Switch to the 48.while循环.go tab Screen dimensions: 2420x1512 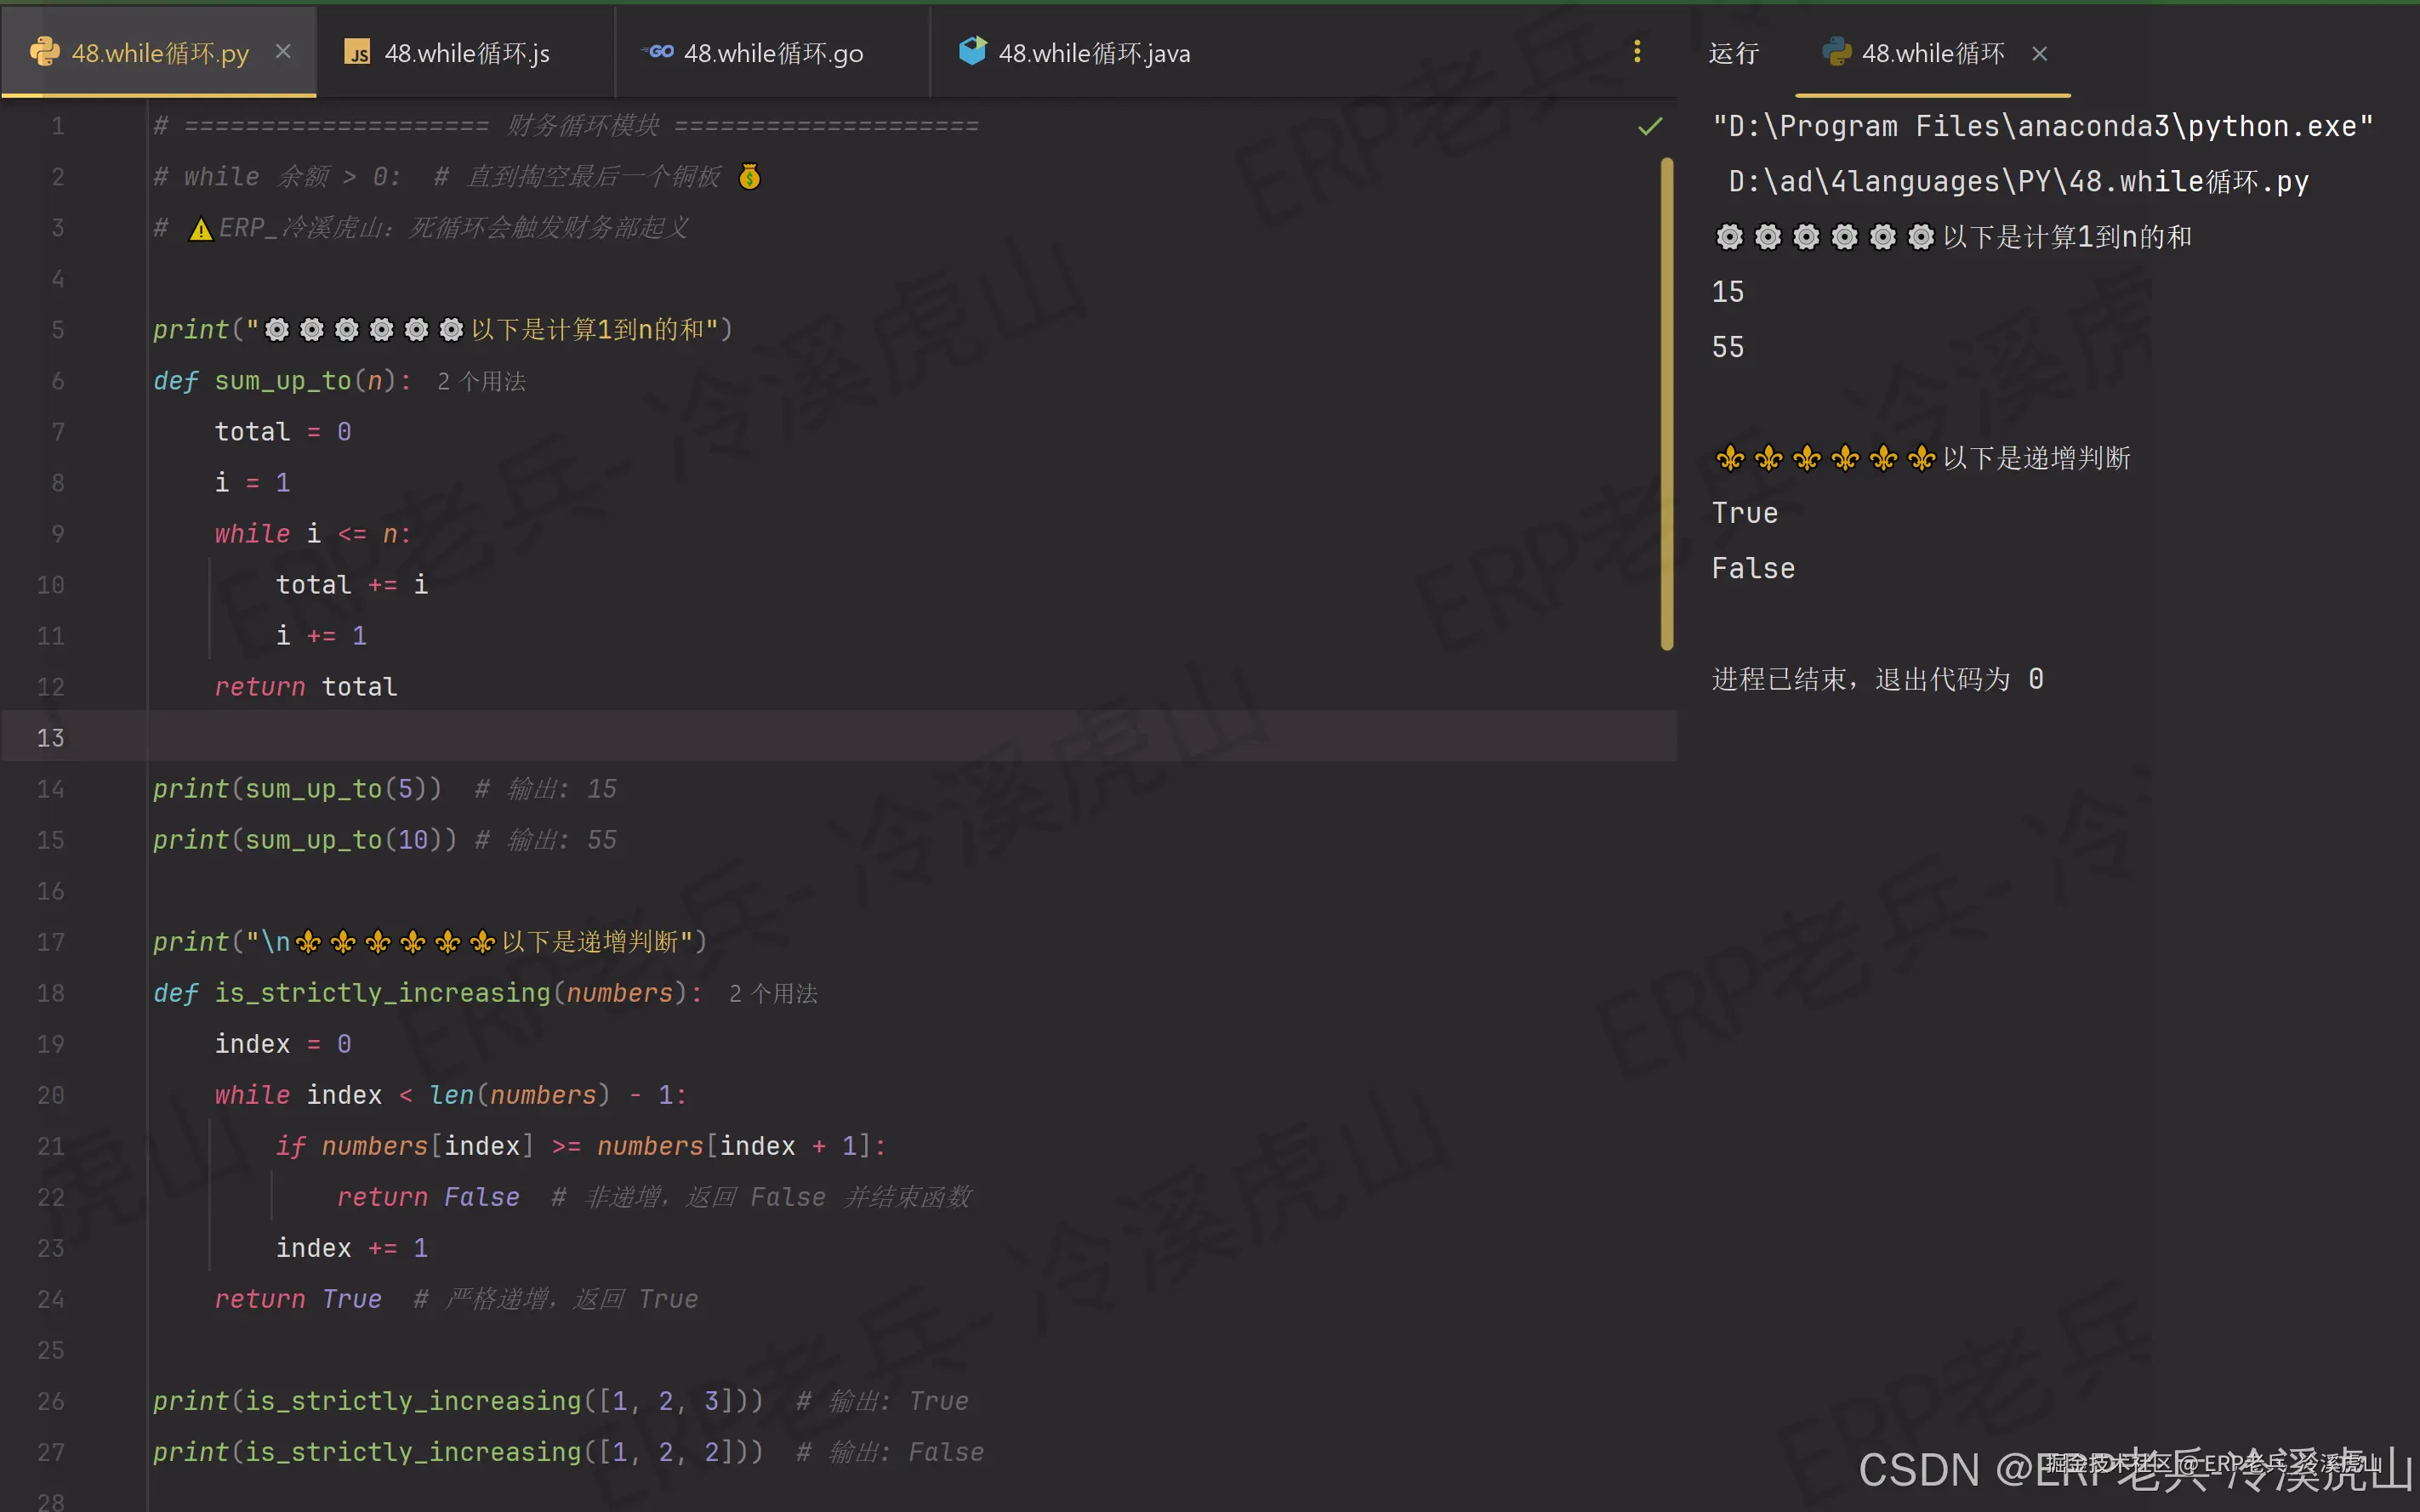pos(772,53)
